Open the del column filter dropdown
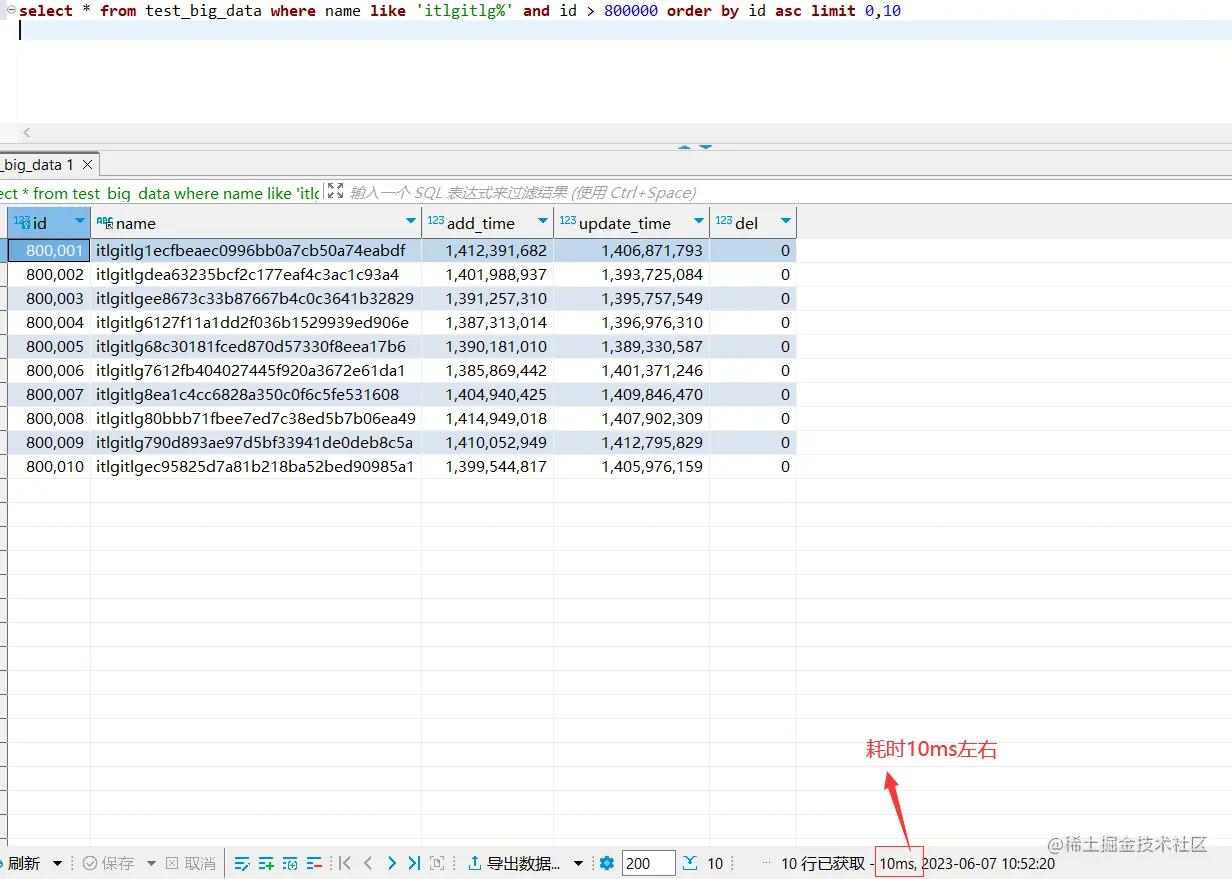1232x879 pixels. [x=785, y=221]
